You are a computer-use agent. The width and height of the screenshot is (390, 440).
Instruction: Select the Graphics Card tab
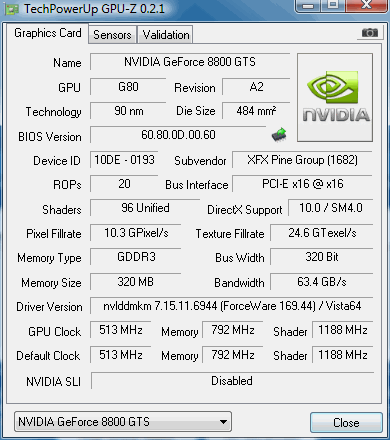[x=48, y=33]
